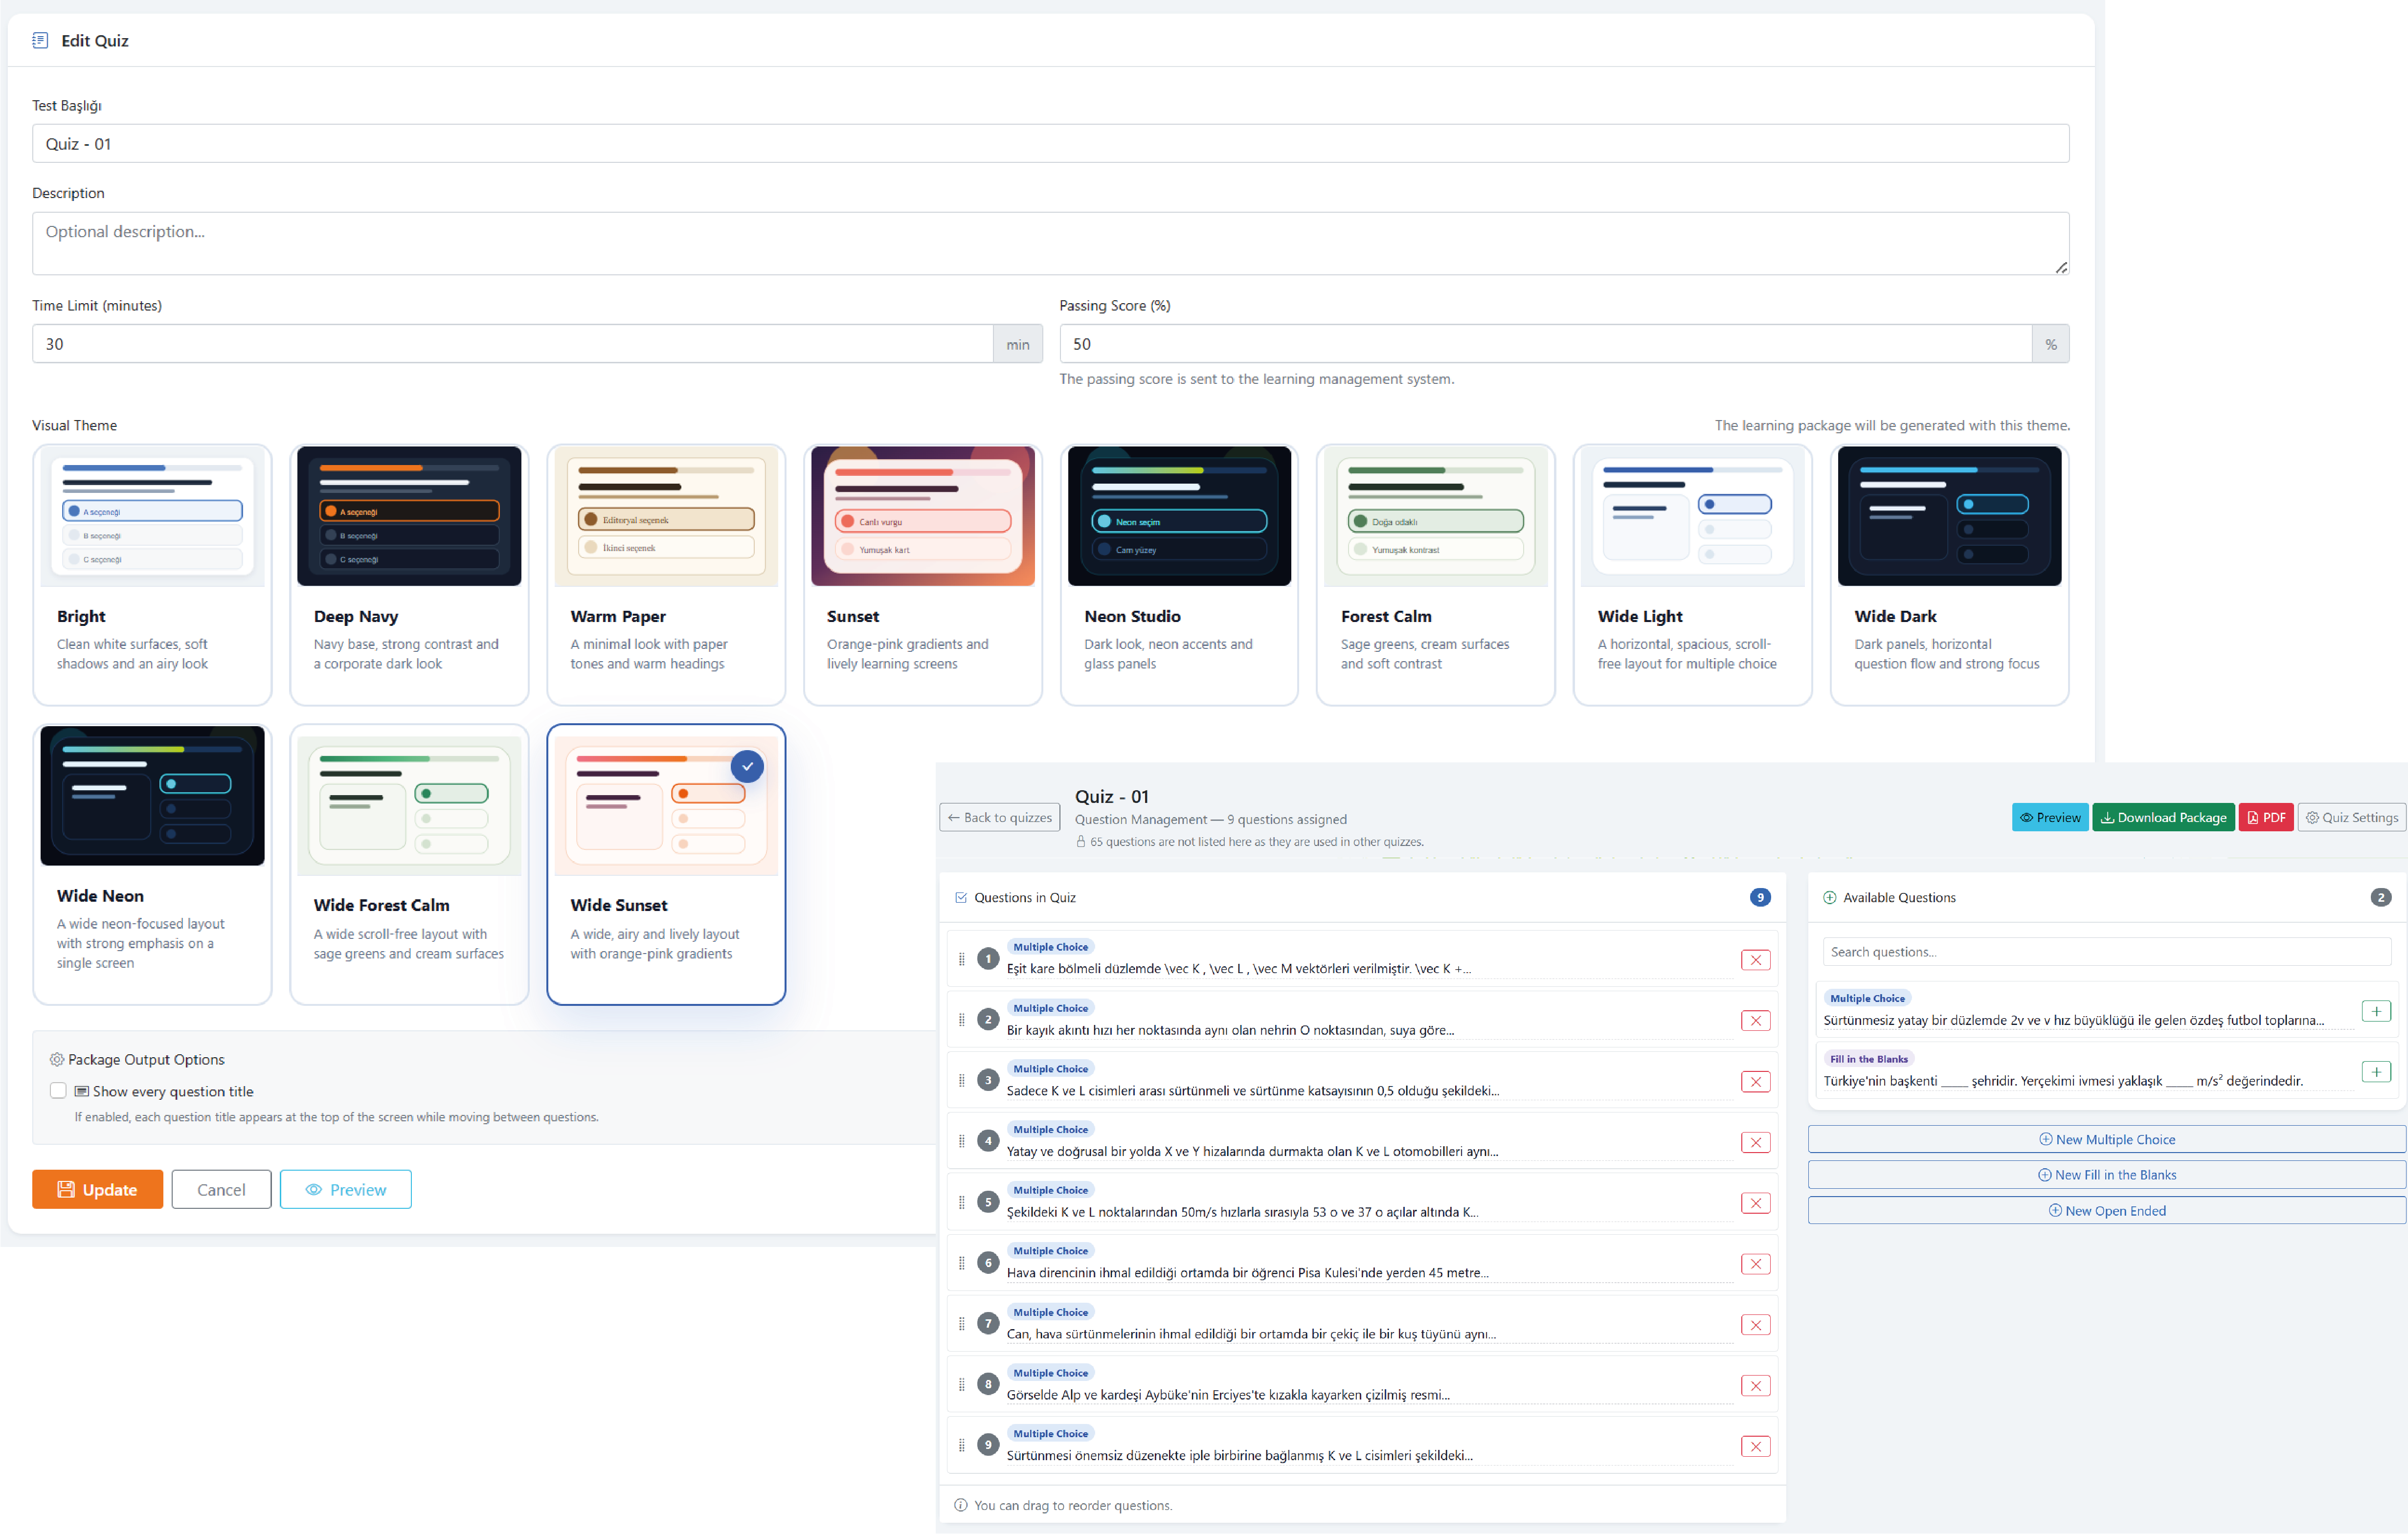Click drag handle of question 7
This screenshot has height=1534, width=2408.
pyautogui.click(x=961, y=1324)
